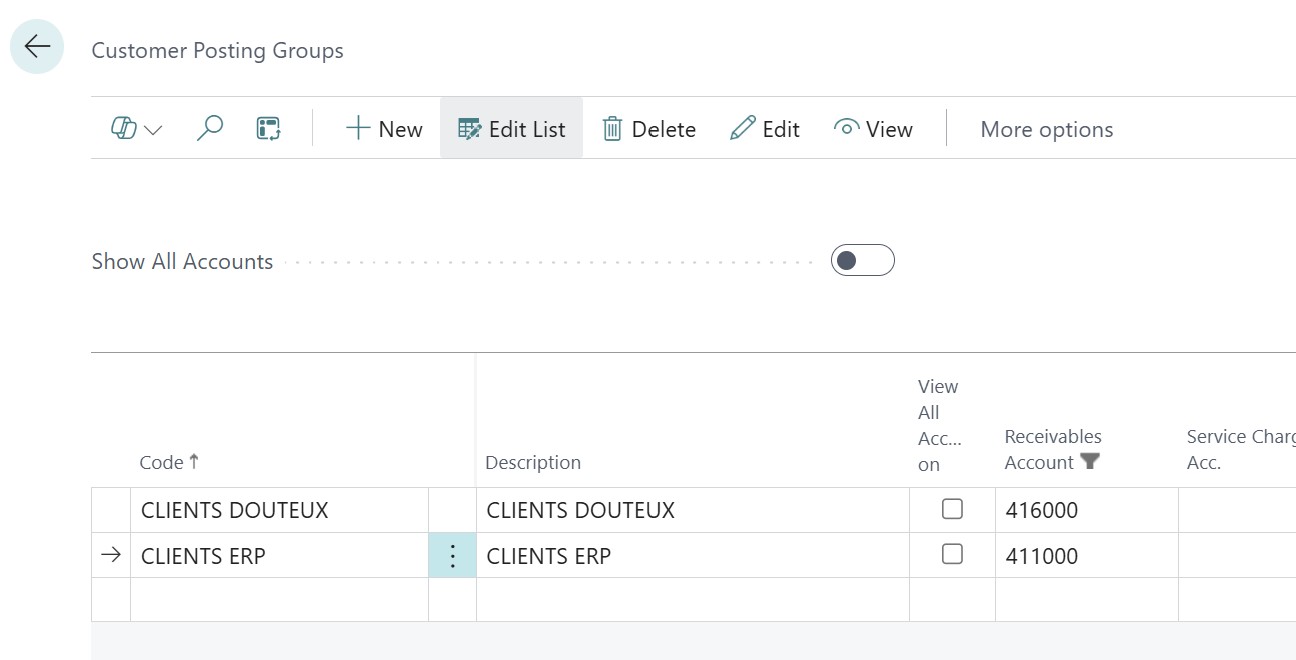Click the back arrow navigation icon
The height and width of the screenshot is (660, 1296).
click(x=36, y=46)
